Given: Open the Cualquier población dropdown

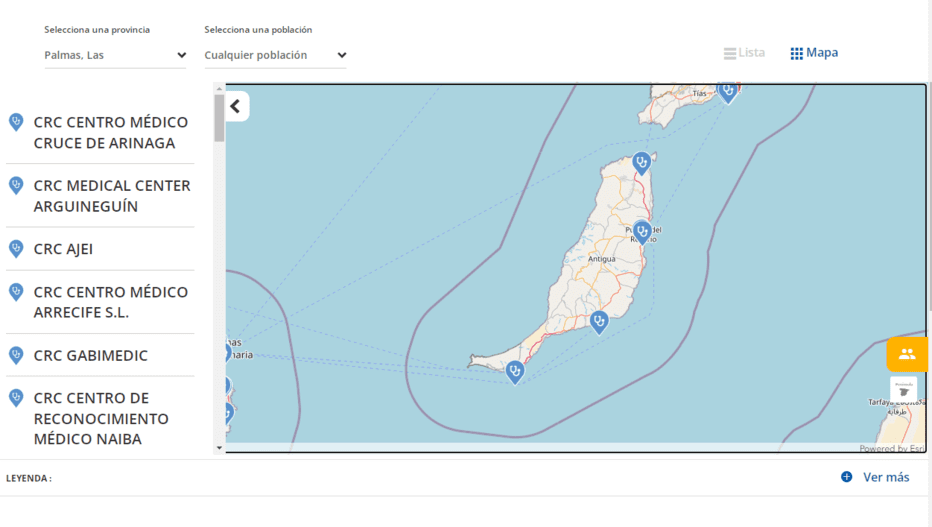Looking at the screenshot, I should tap(275, 55).
